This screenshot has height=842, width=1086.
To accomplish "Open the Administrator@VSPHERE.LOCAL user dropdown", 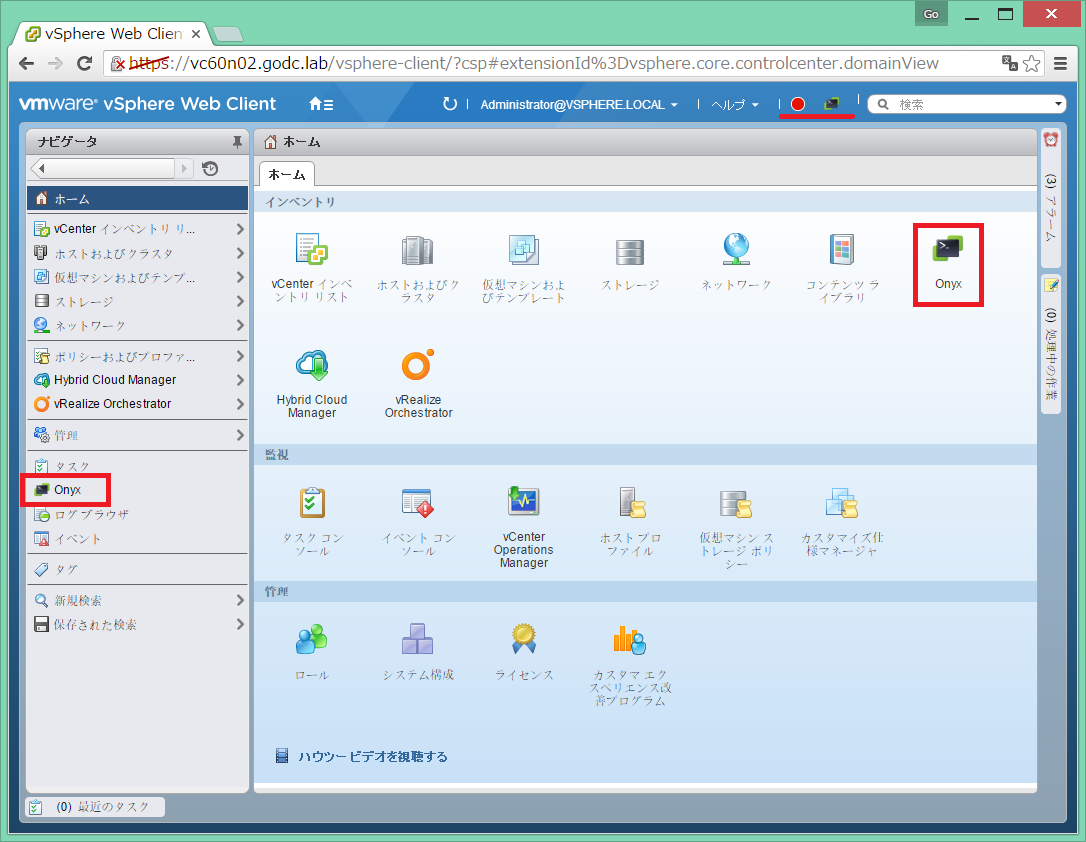I will pyautogui.click(x=579, y=105).
